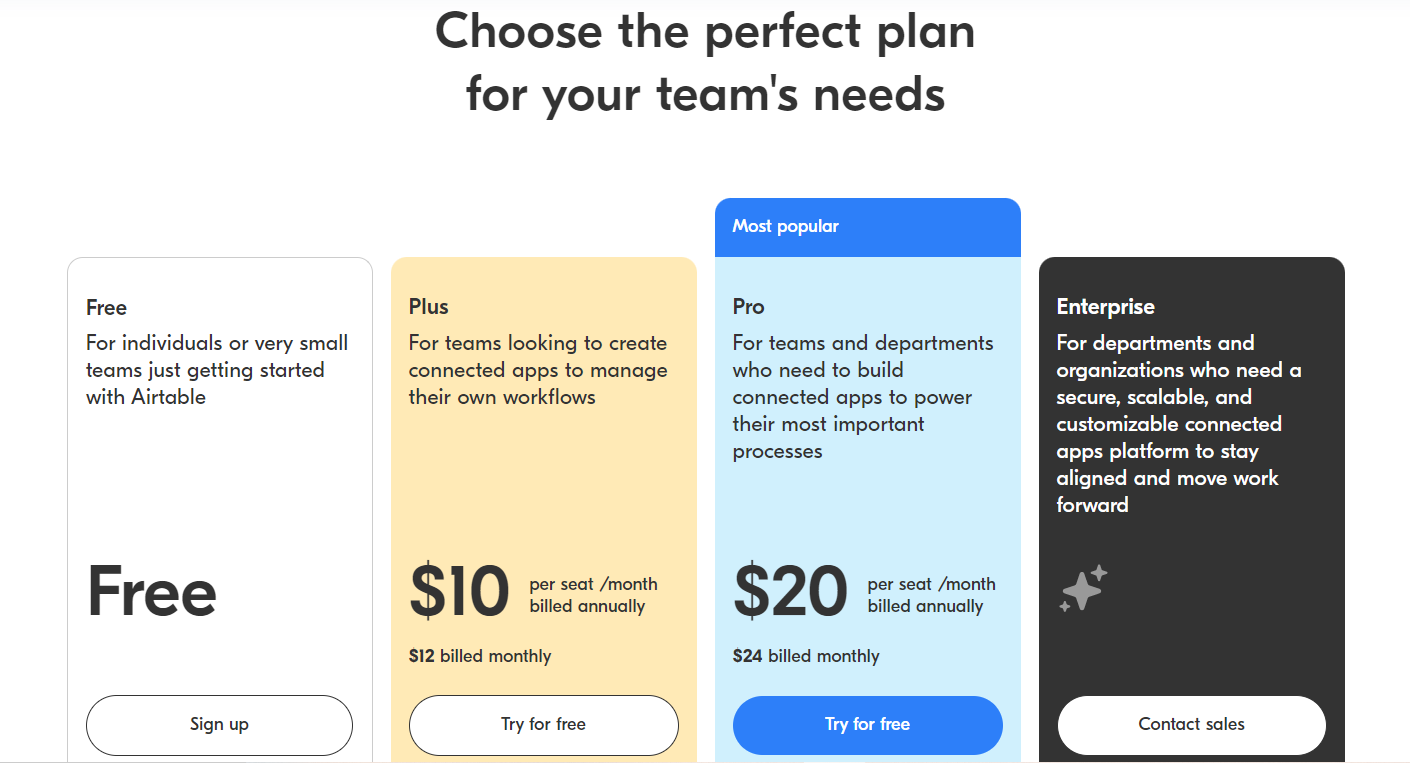
Task: Select the Most popular banner
Action: click(x=868, y=227)
